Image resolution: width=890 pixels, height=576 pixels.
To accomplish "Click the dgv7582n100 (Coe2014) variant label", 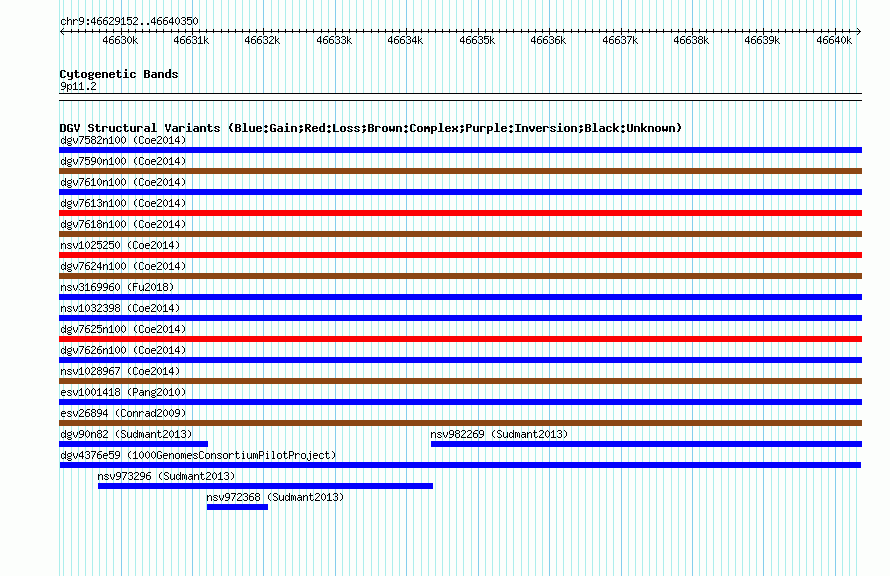I will pos(123,140).
